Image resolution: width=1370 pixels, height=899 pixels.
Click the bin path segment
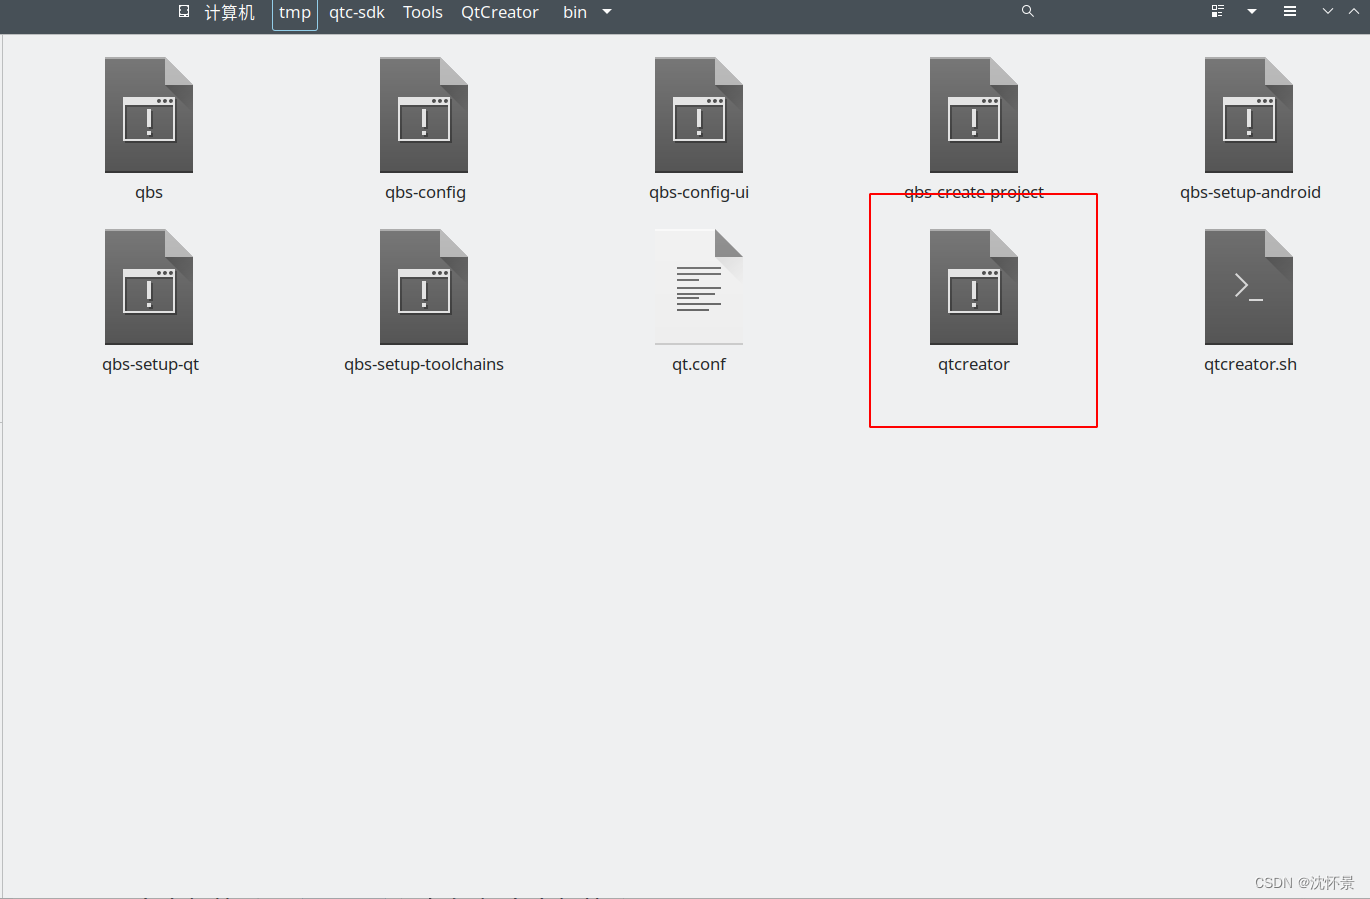click(575, 12)
